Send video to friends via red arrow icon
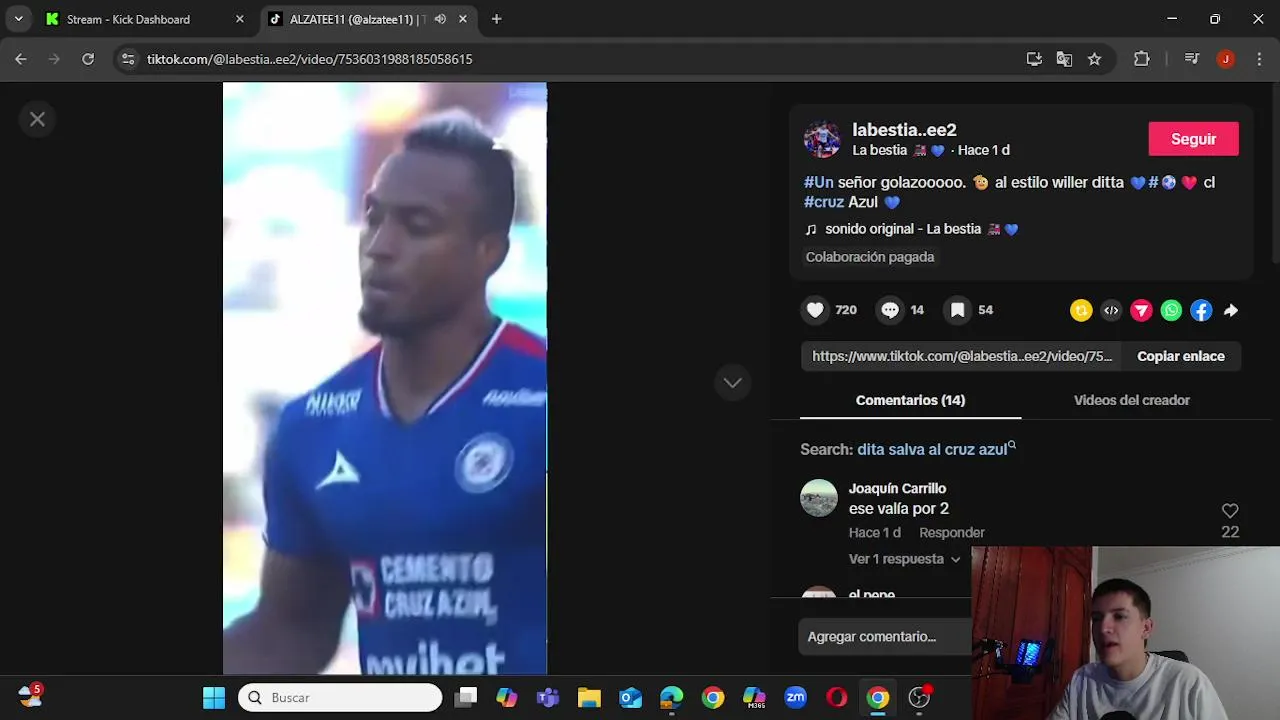Screen dimensions: 1280x720 pyautogui.click(x=1141, y=311)
